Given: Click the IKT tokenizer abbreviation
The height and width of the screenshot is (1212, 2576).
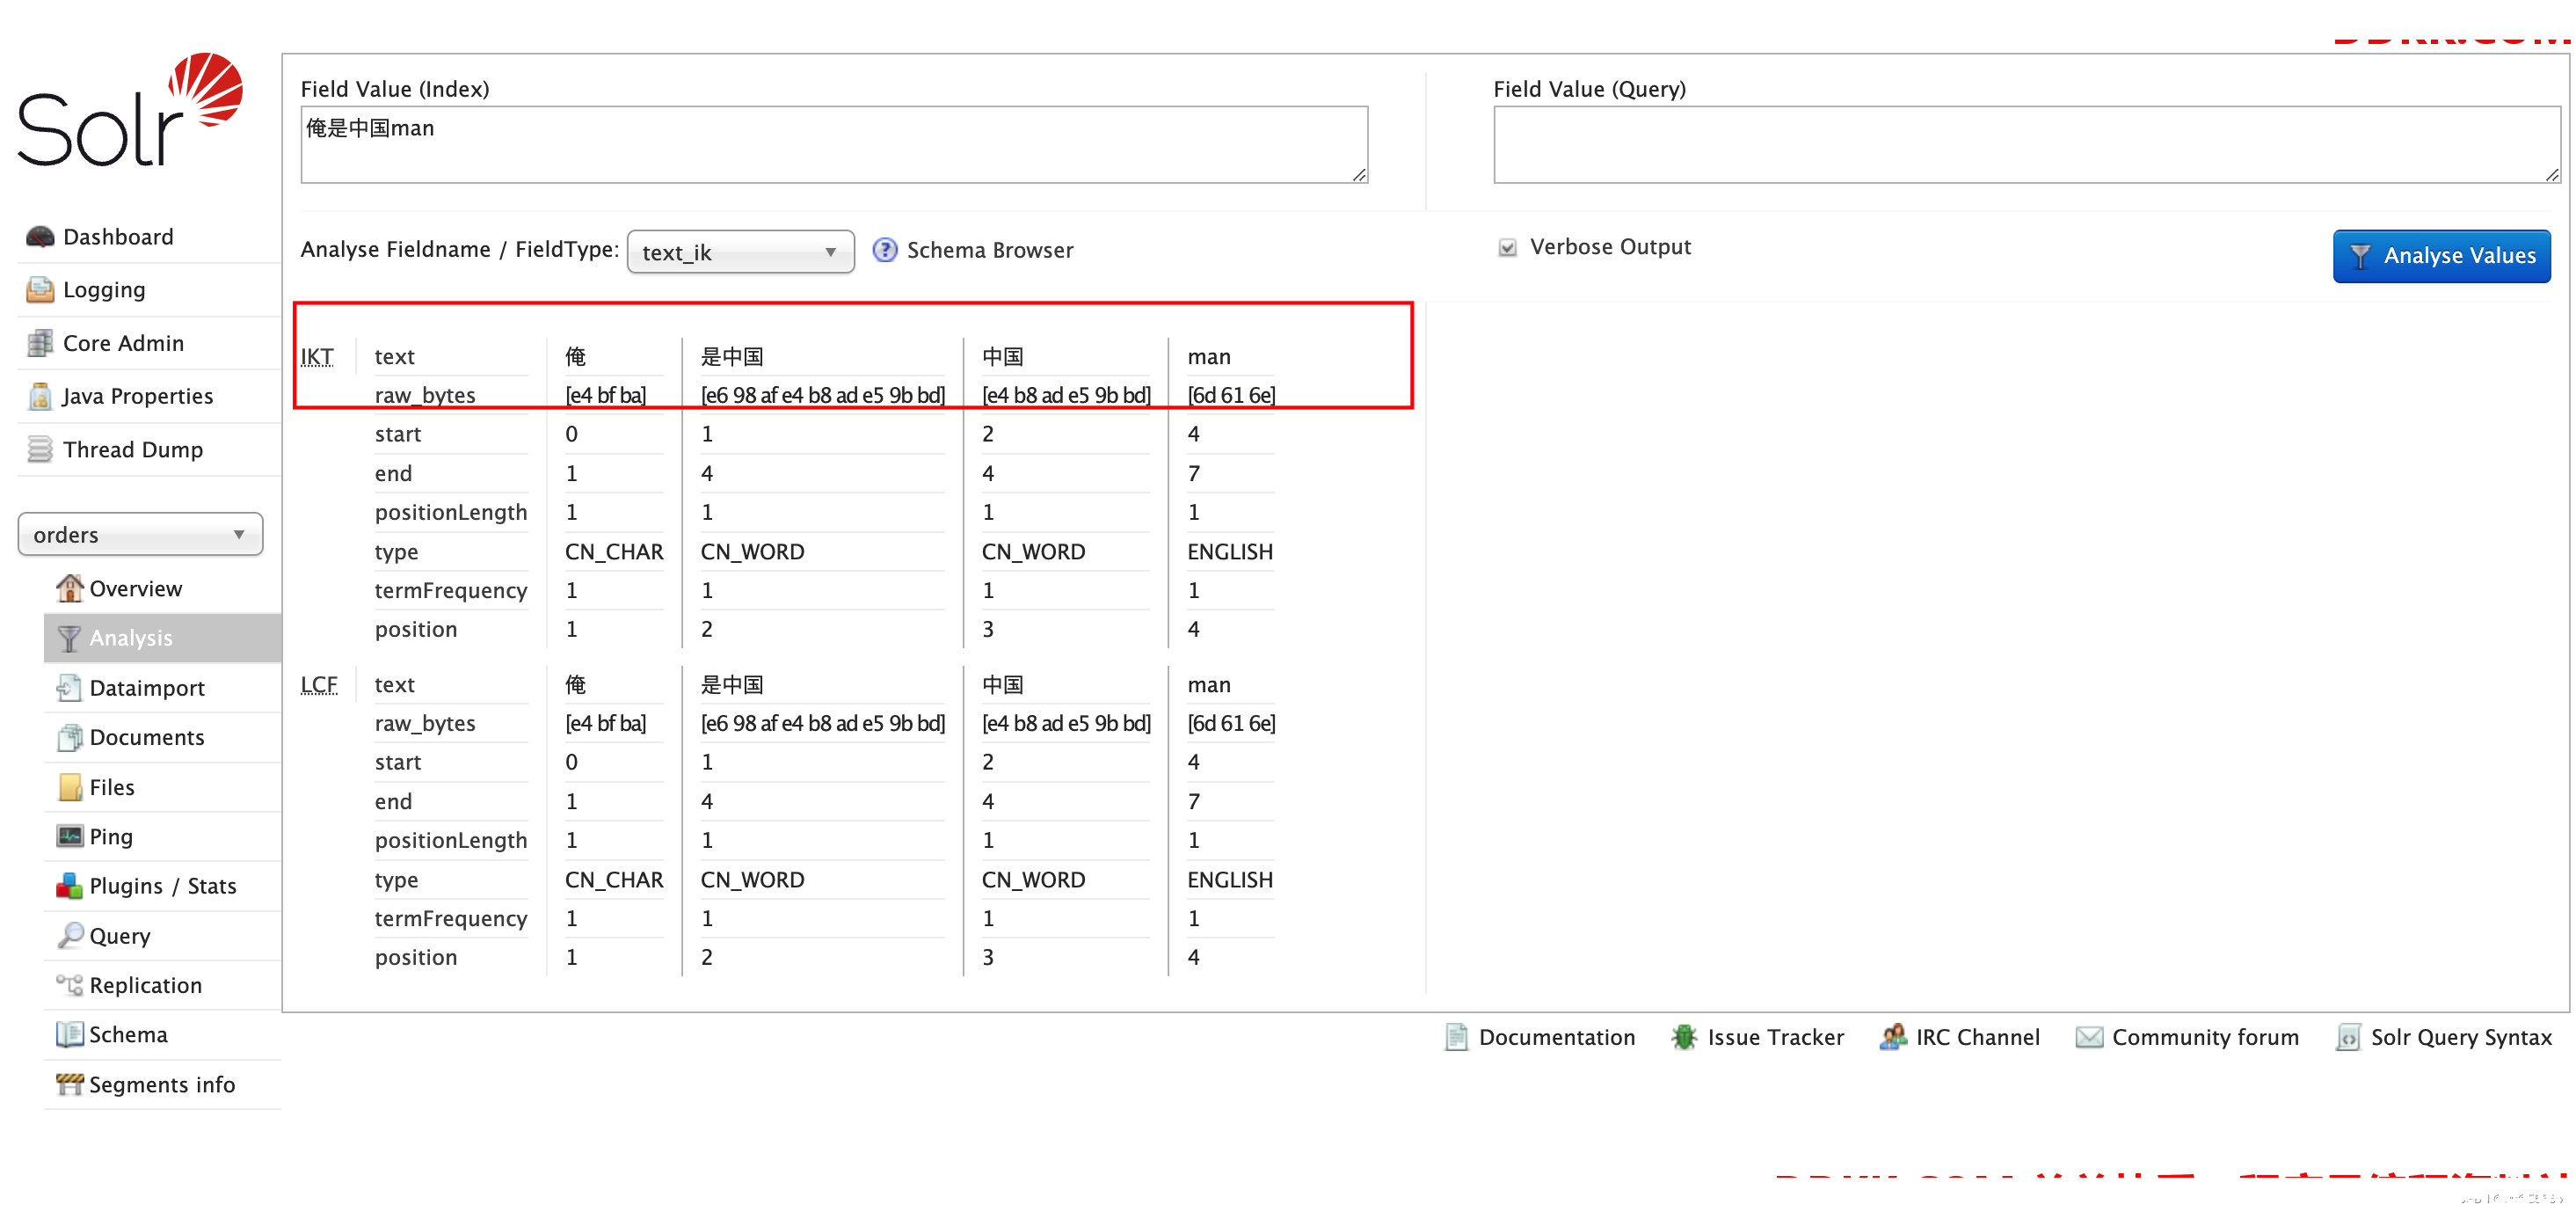Looking at the screenshot, I should tap(317, 357).
